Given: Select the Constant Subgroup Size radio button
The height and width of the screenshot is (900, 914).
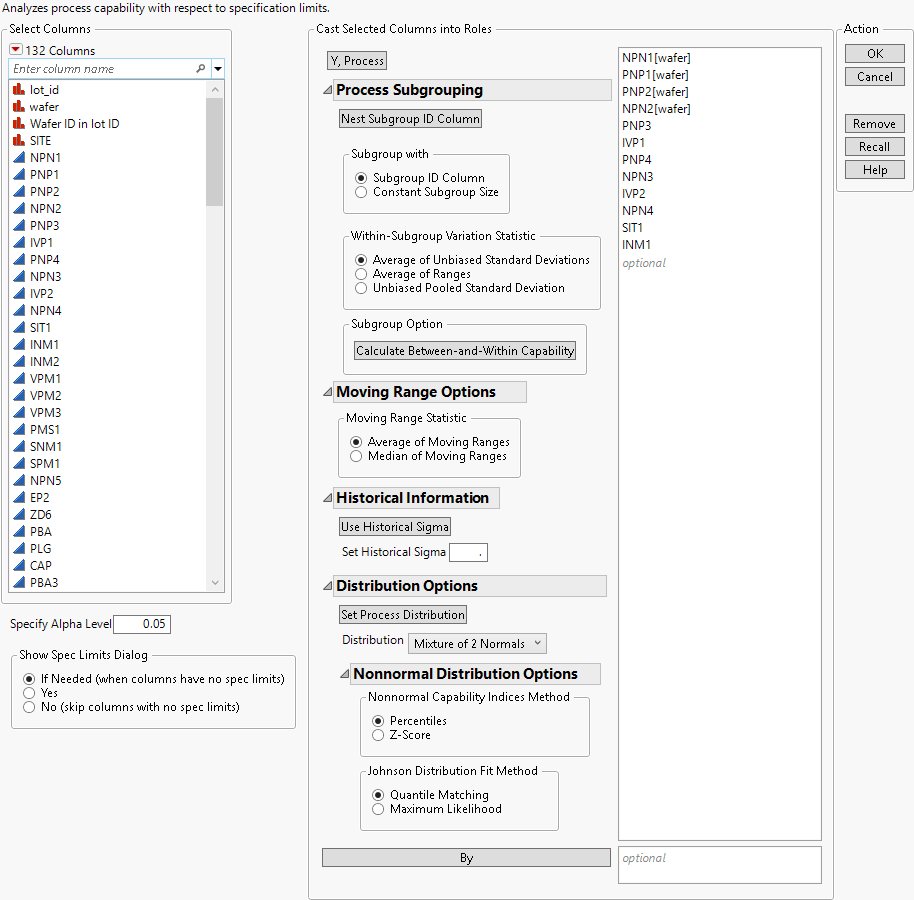Looking at the screenshot, I should click(362, 190).
